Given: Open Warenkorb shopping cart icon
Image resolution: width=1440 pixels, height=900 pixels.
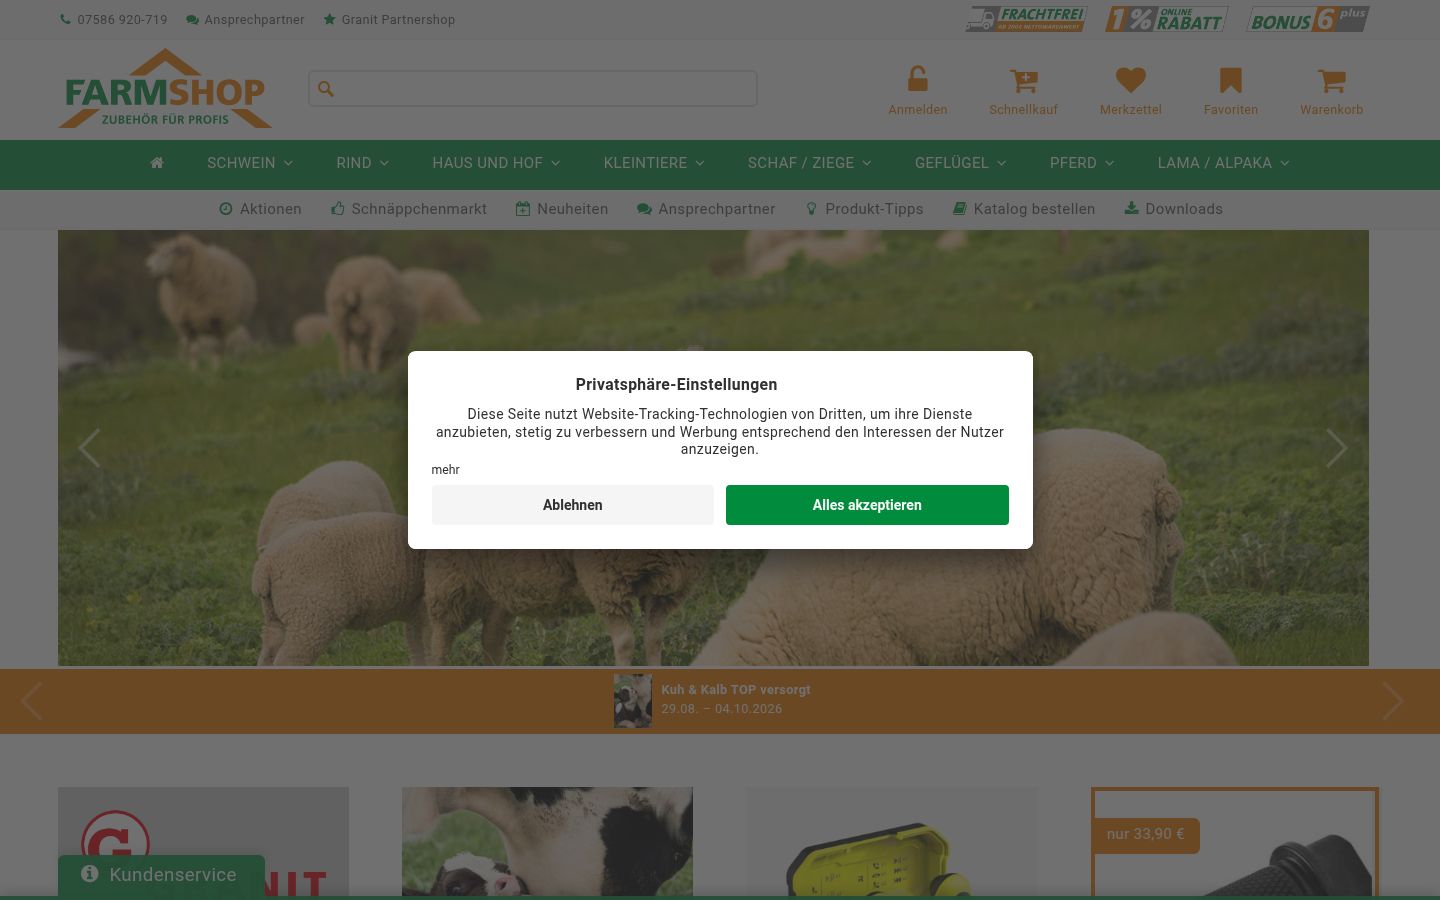Looking at the screenshot, I should click(x=1331, y=80).
